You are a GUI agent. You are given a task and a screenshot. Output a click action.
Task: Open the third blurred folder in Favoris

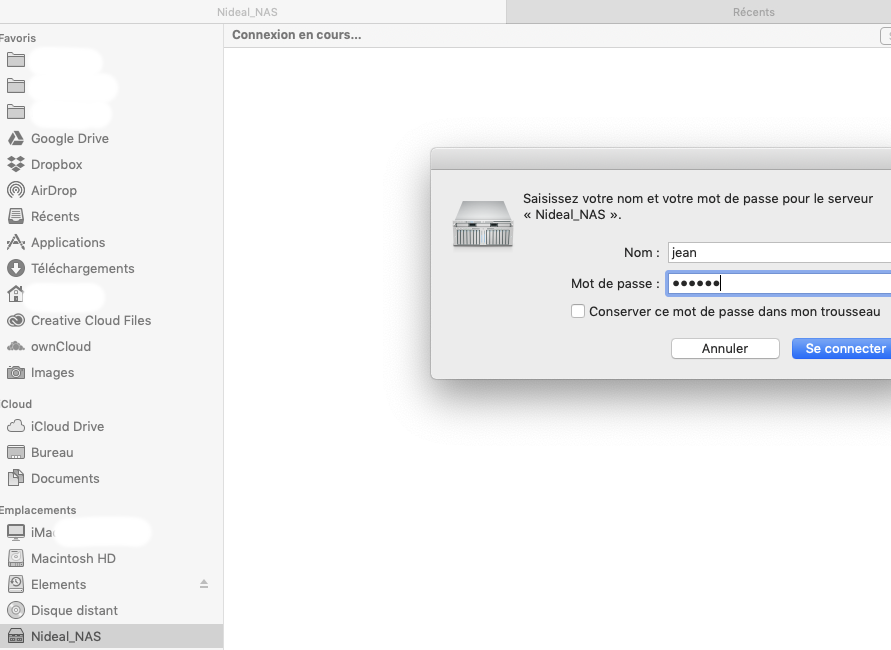coord(15,112)
